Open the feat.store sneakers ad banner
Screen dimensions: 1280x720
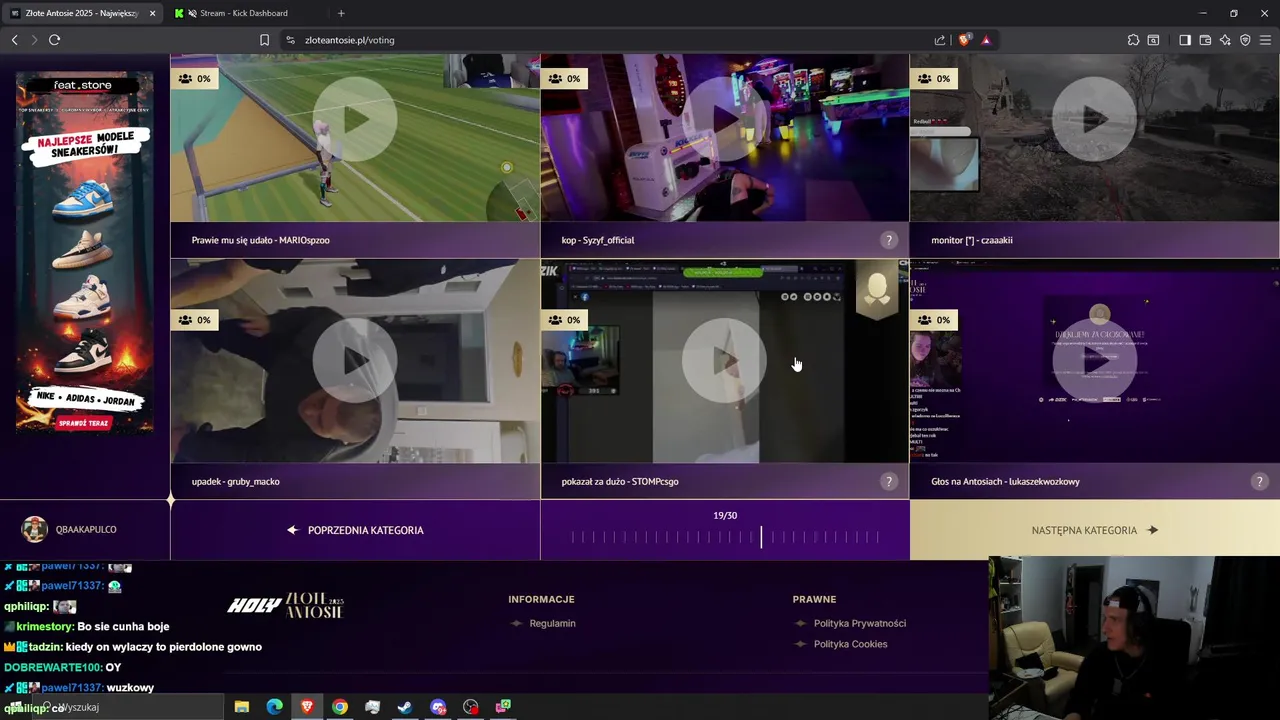[85, 250]
